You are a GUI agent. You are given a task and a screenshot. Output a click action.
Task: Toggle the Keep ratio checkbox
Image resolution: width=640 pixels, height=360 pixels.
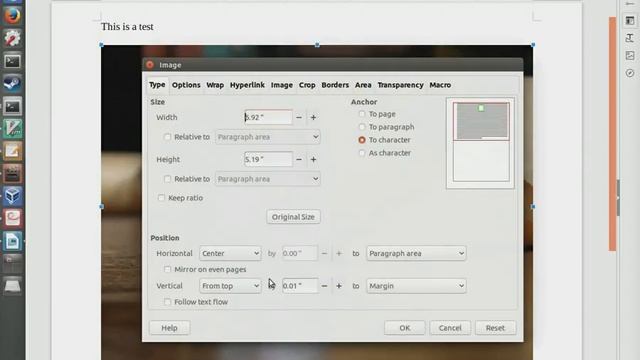point(162,198)
